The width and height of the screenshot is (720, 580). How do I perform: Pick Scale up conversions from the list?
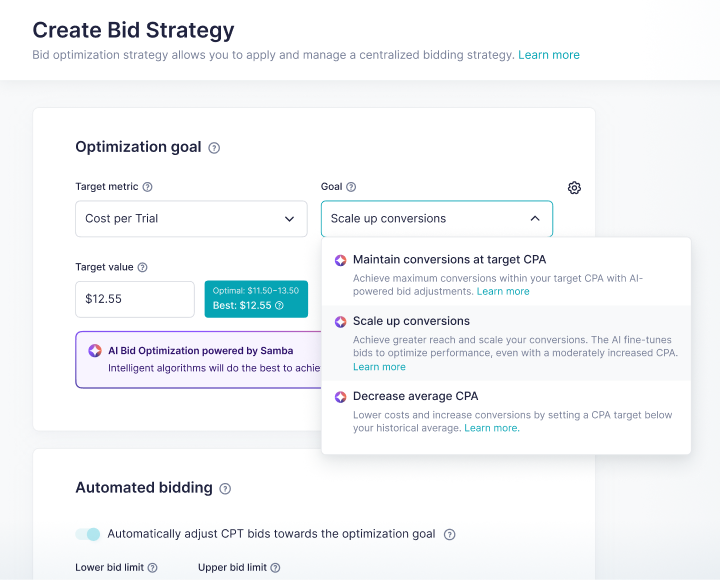(x=411, y=321)
